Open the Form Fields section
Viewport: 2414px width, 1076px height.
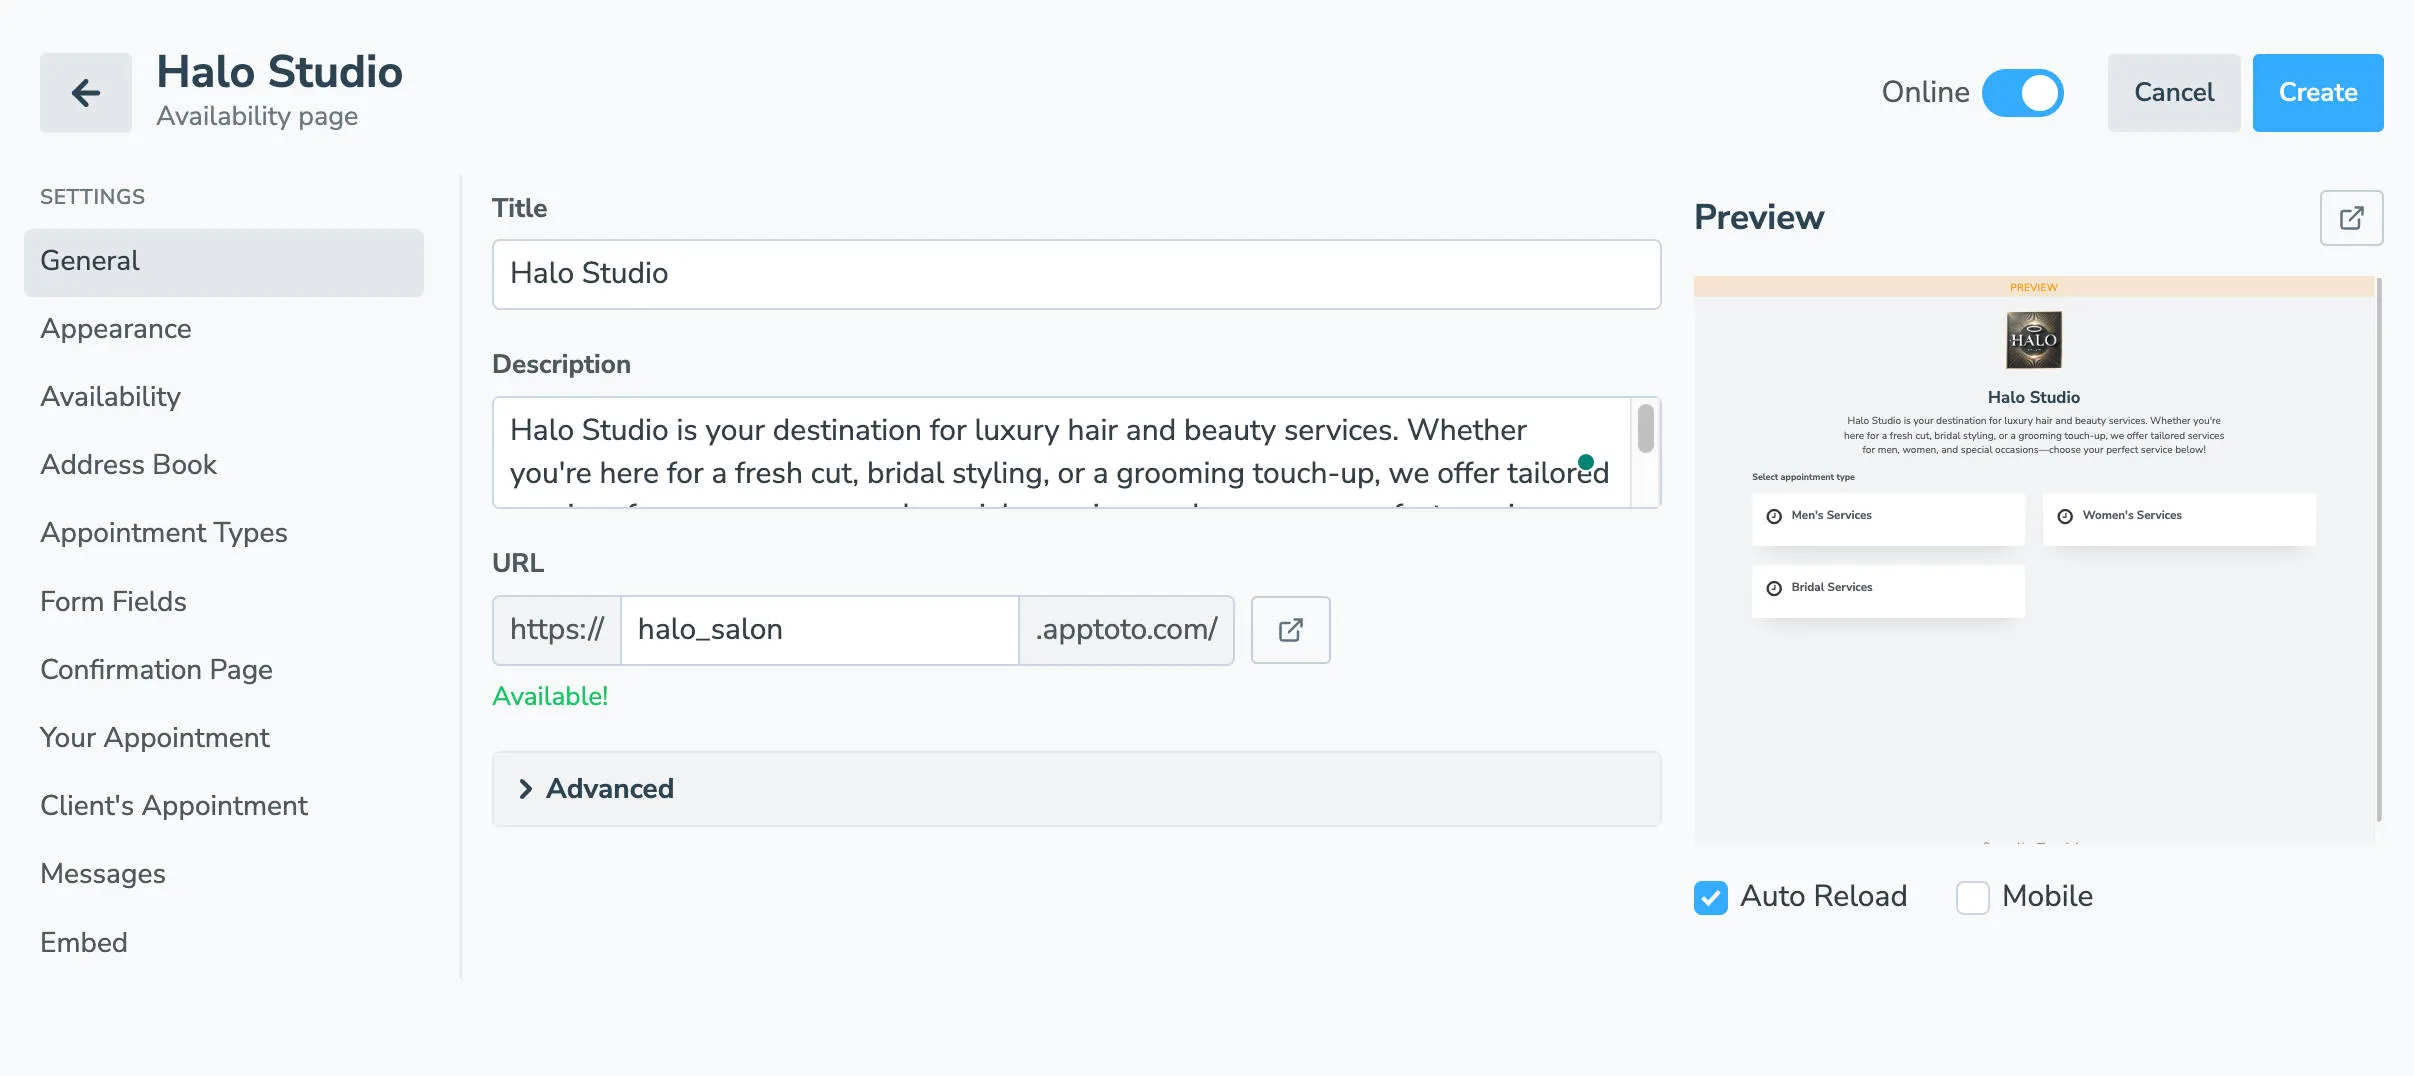[x=112, y=601]
